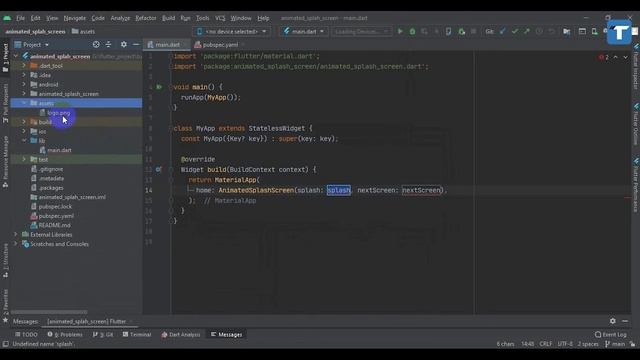Open the device selector dropdown
This screenshot has height=360, width=640.
[231, 31]
